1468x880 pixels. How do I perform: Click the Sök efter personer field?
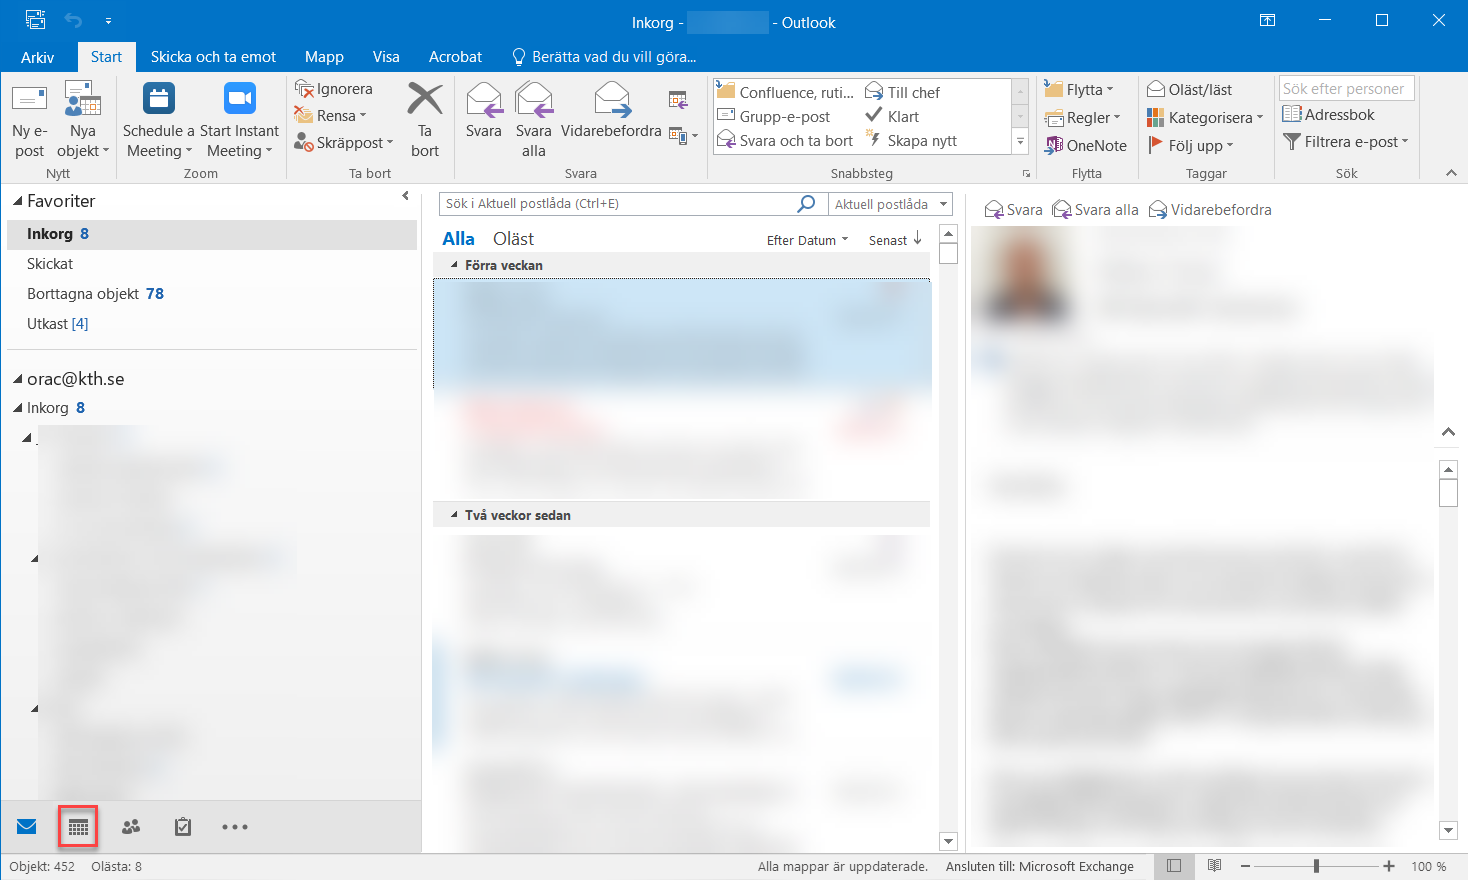coord(1346,89)
